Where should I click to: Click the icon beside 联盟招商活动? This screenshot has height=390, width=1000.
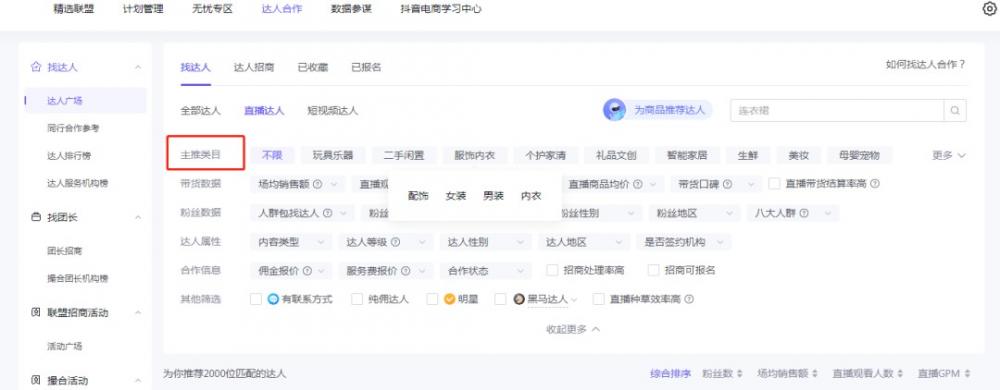click(x=36, y=313)
